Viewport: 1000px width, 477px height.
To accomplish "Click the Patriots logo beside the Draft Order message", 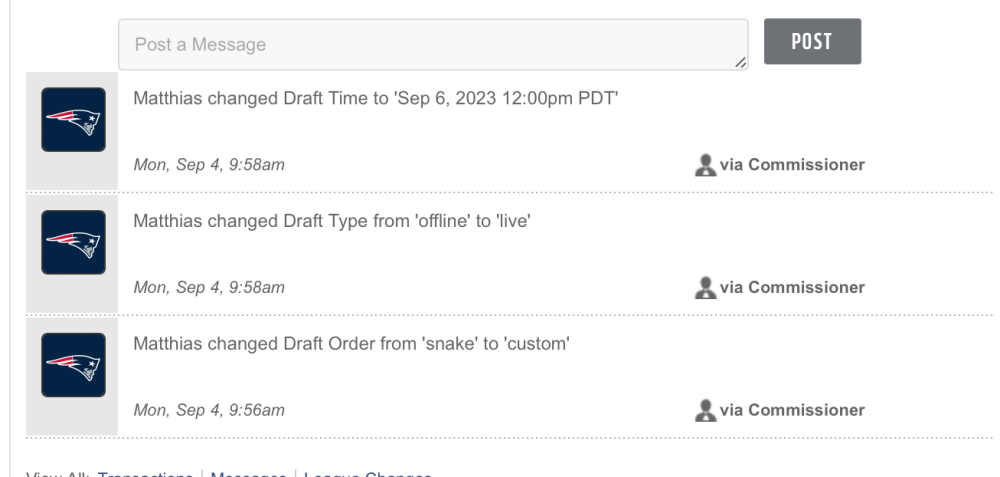I will pos(73,365).
